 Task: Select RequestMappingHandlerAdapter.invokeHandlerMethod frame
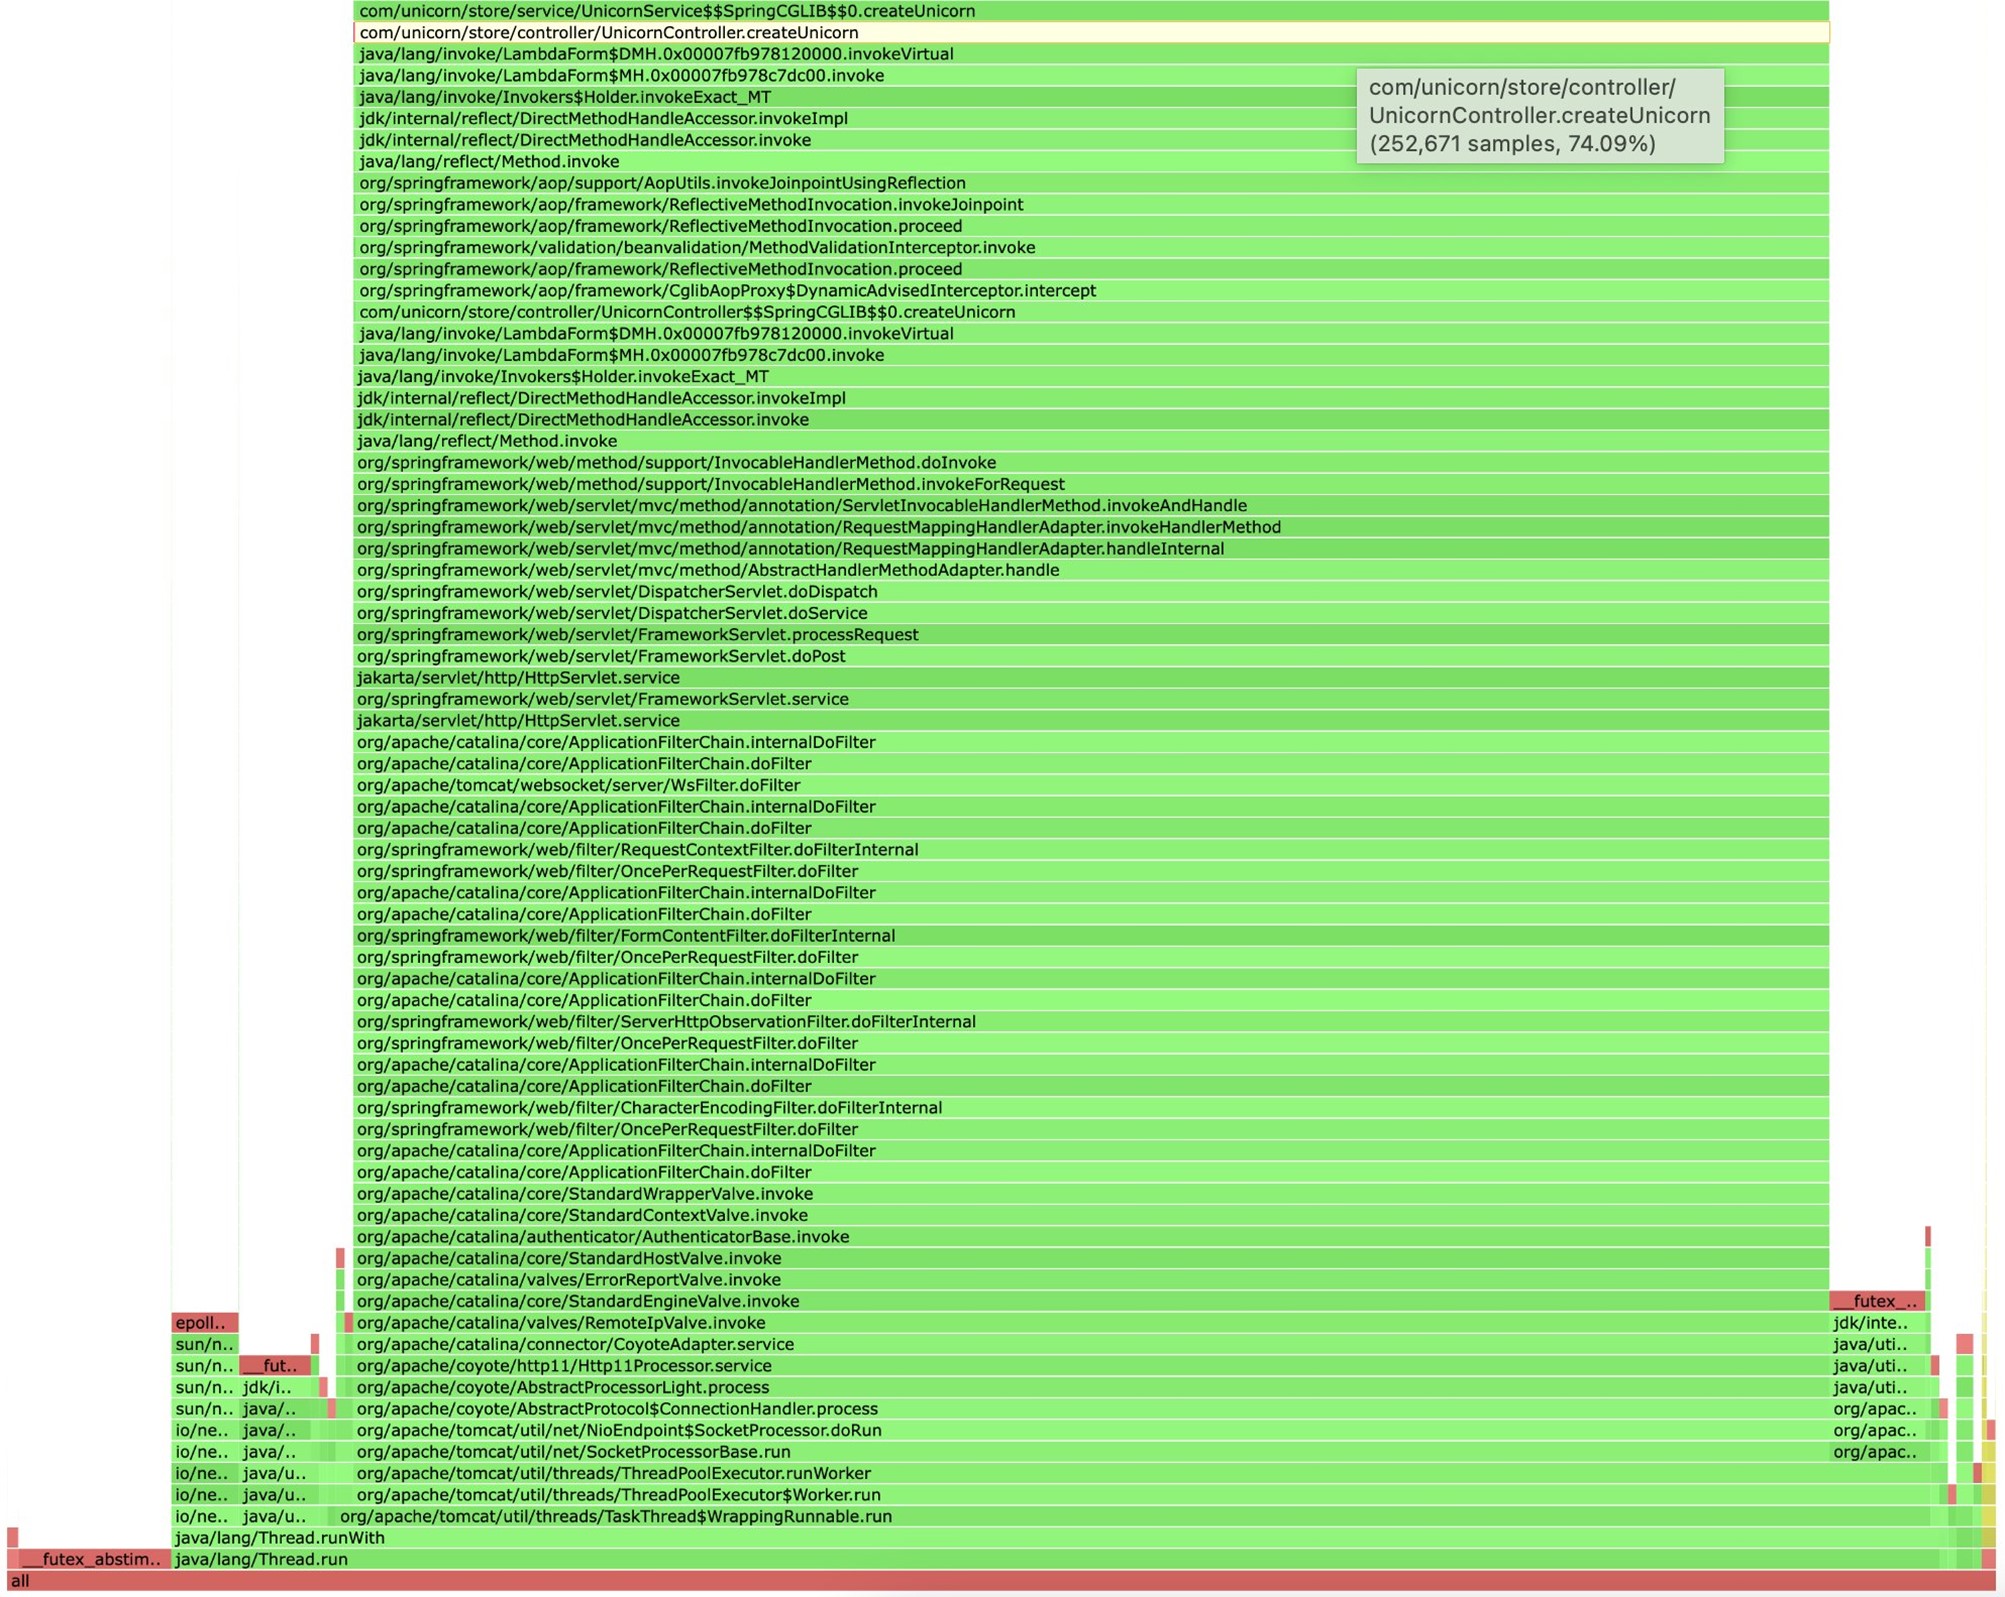(1091, 527)
